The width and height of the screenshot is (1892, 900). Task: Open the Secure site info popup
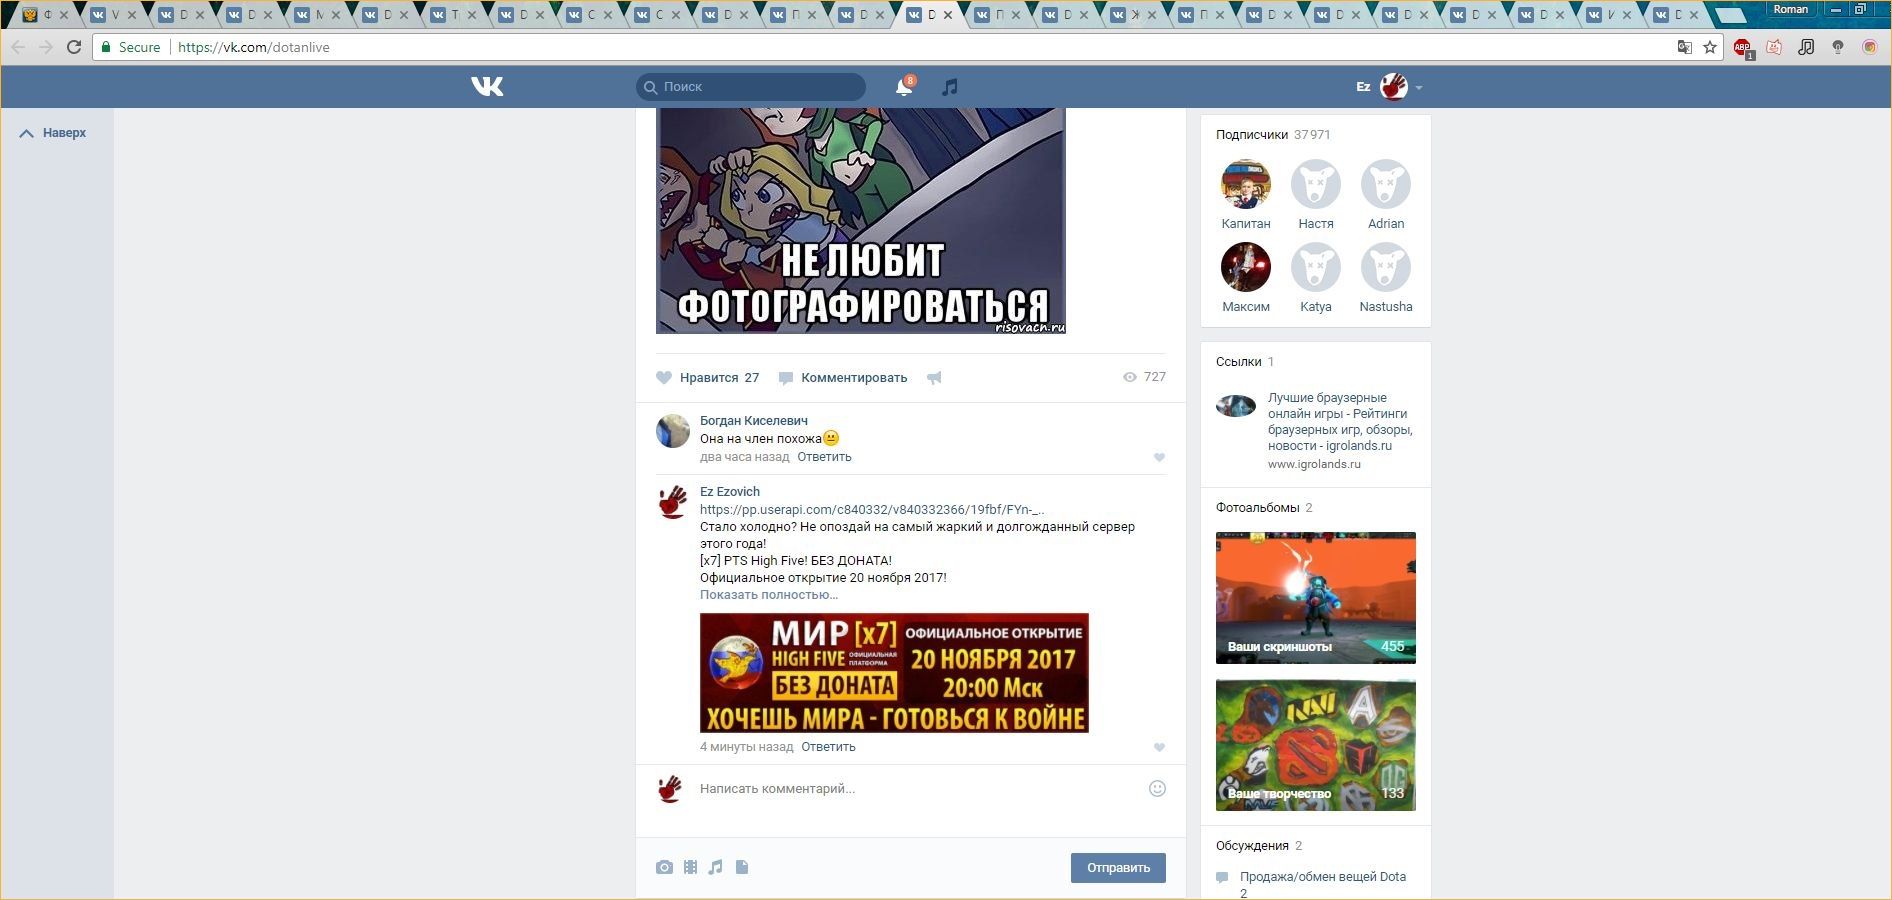131,47
